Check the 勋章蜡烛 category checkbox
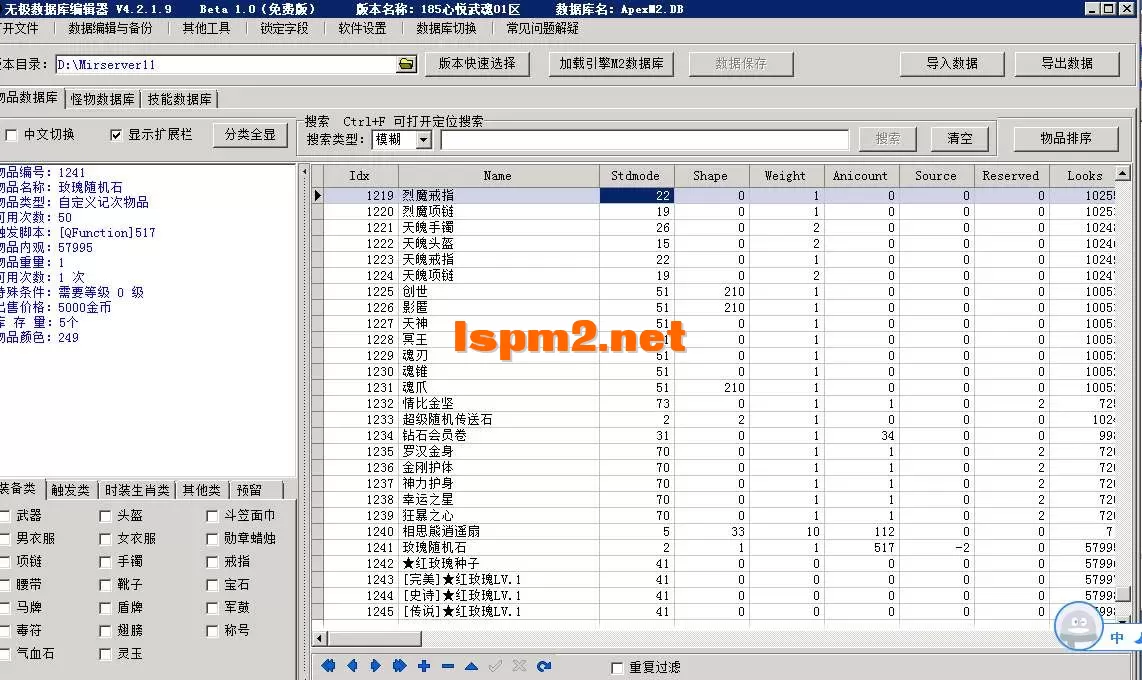1142x680 pixels. pos(212,539)
